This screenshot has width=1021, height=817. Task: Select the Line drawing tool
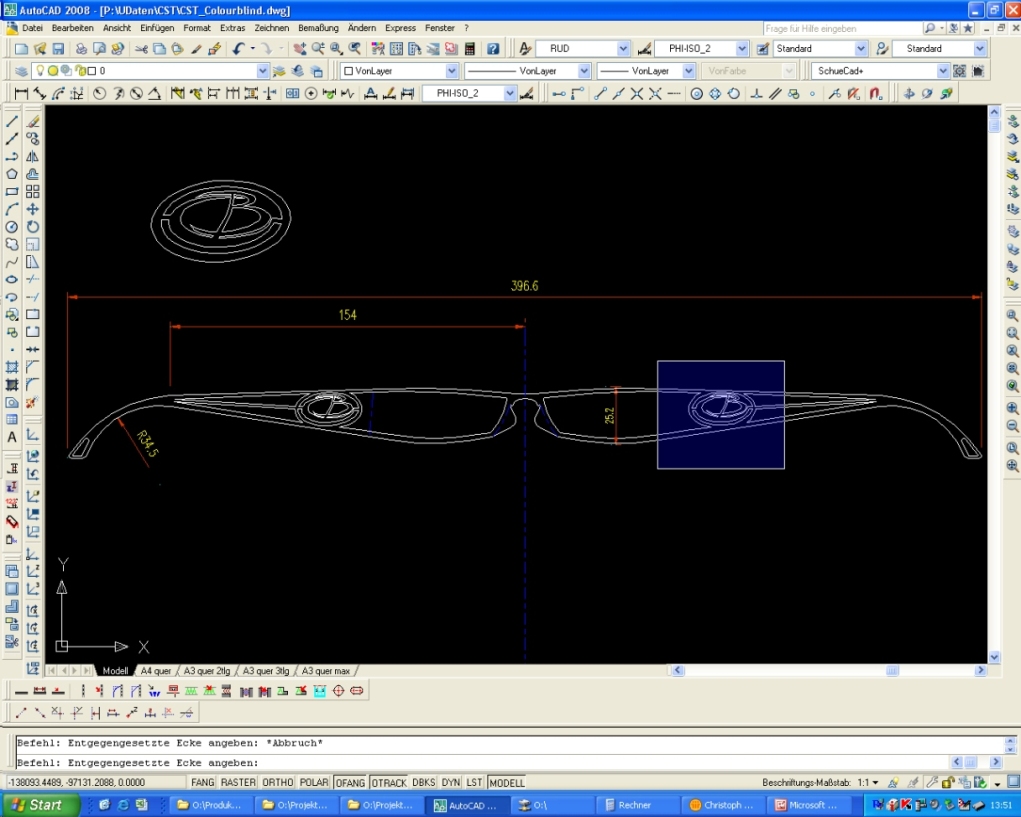[12, 121]
